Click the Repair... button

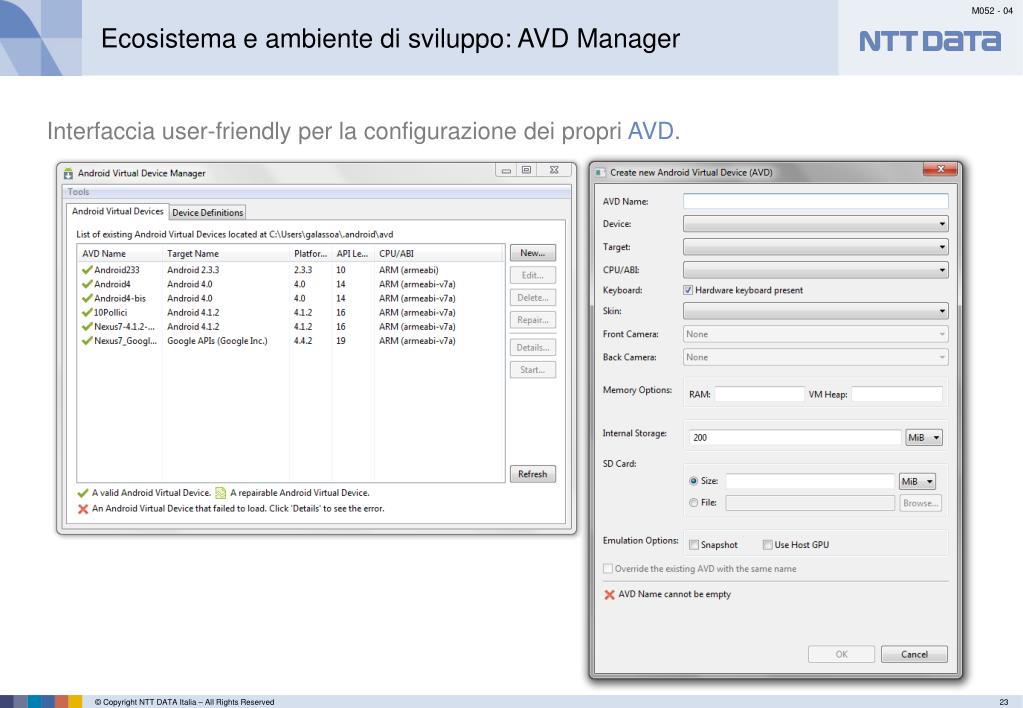pyautogui.click(x=532, y=320)
